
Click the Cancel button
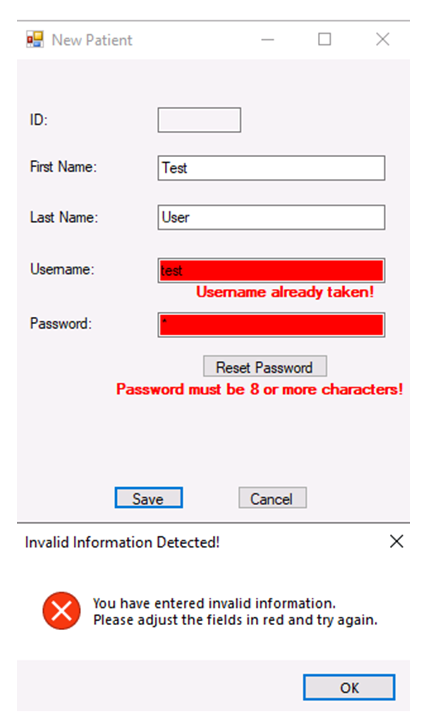click(272, 498)
